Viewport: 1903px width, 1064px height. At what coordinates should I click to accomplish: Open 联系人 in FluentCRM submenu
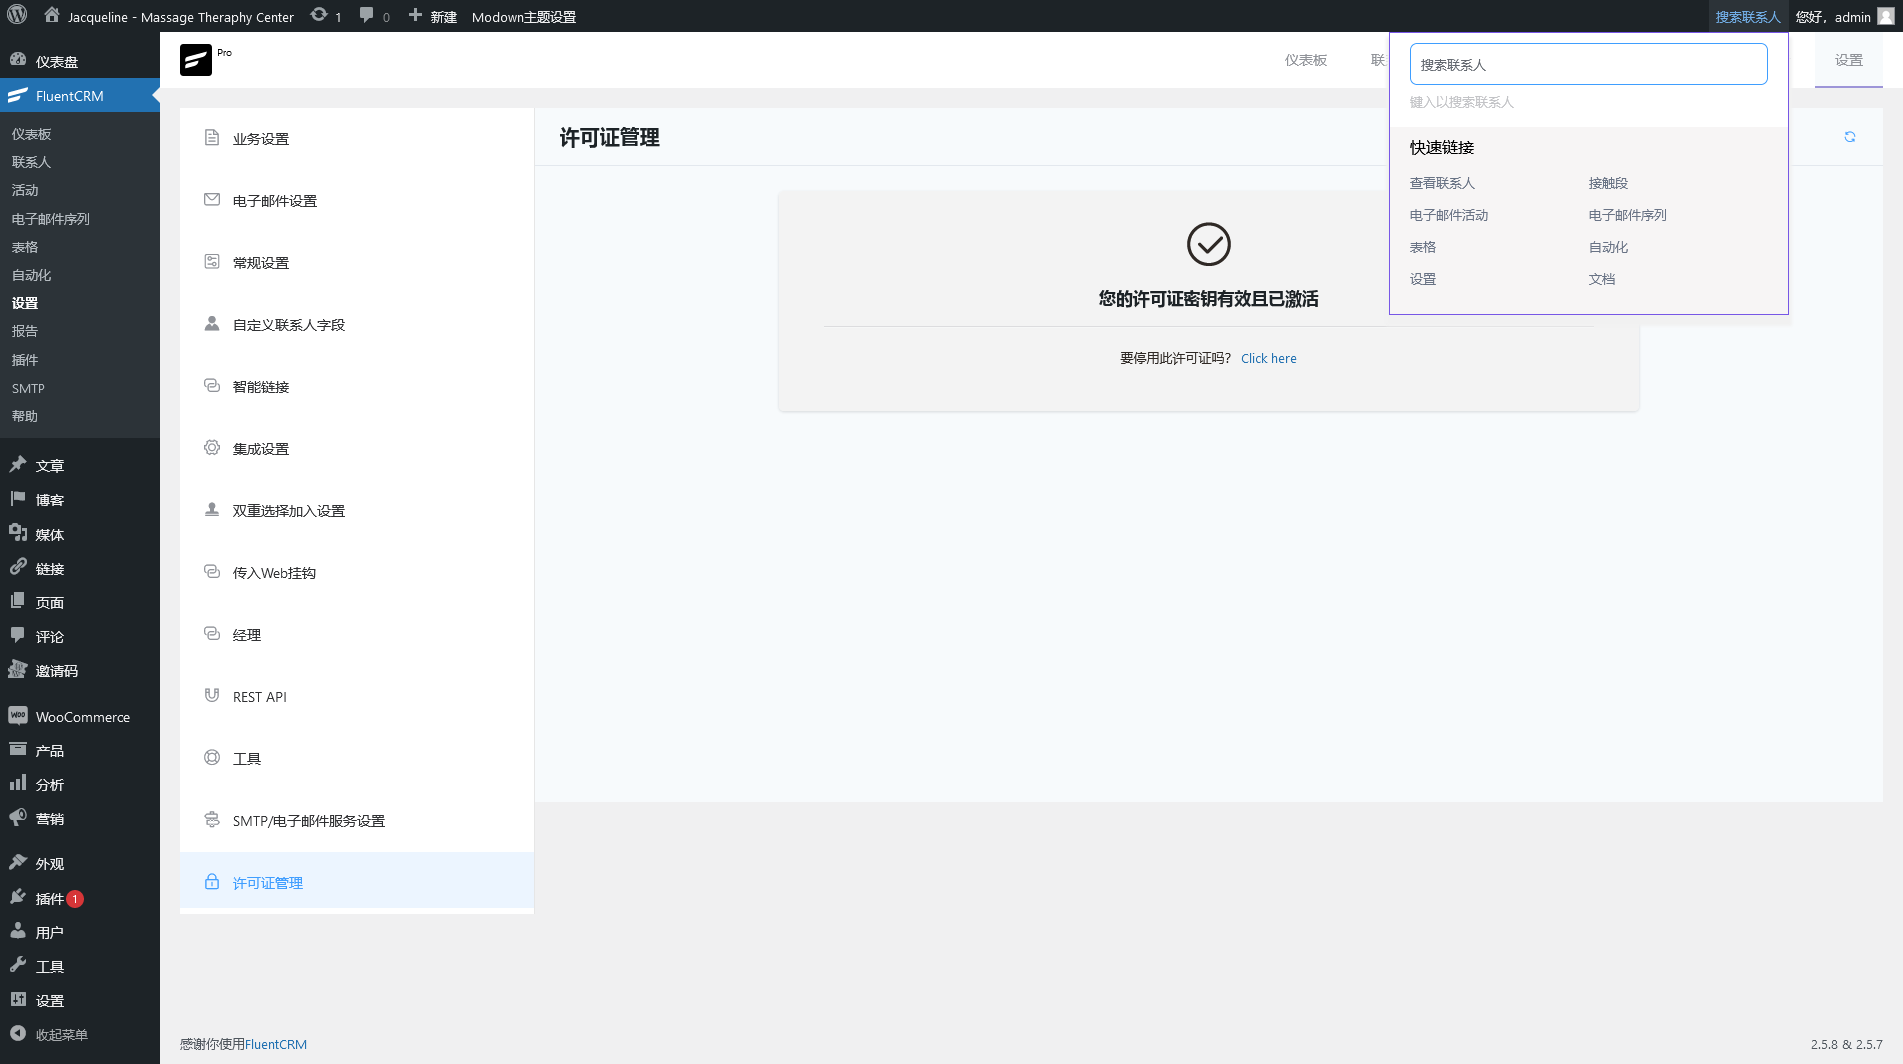pyautogui.click(x=31, y=162)
